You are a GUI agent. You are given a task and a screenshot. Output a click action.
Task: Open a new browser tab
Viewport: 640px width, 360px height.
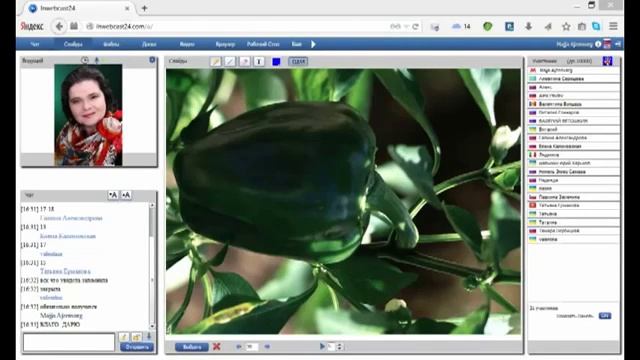pyautogui.click(x=144, y=8)
